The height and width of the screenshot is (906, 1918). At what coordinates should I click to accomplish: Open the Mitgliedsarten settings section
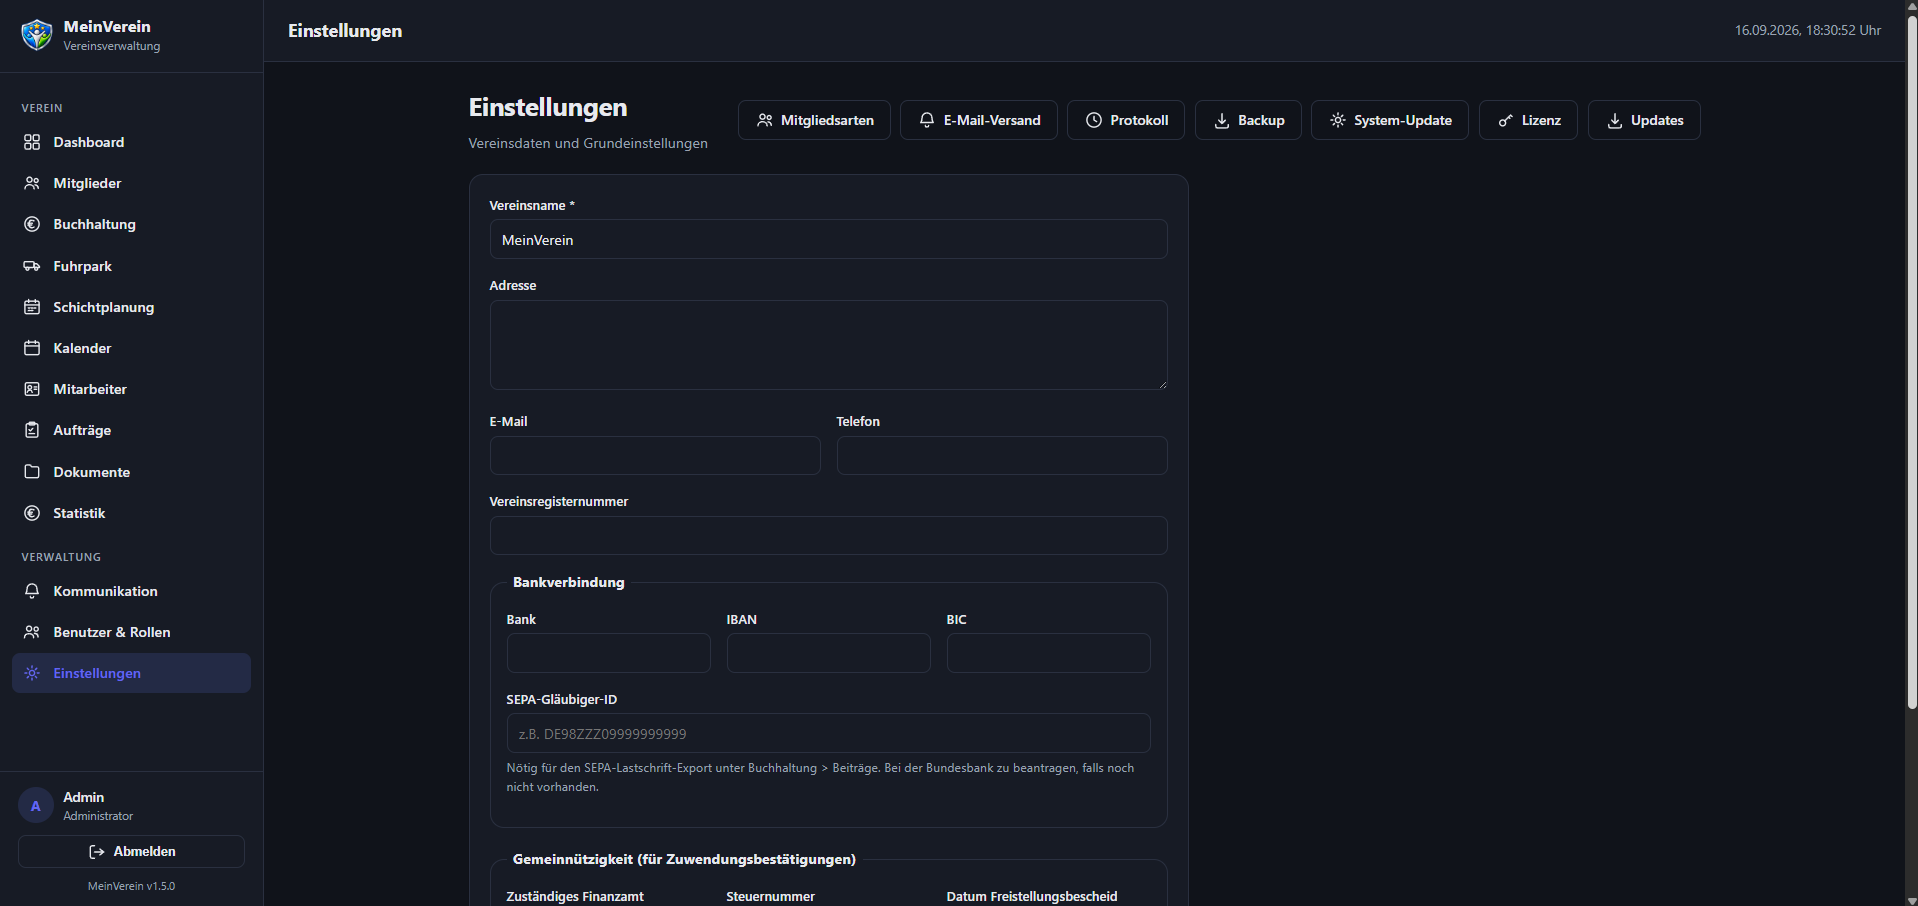tap(814, 120)
